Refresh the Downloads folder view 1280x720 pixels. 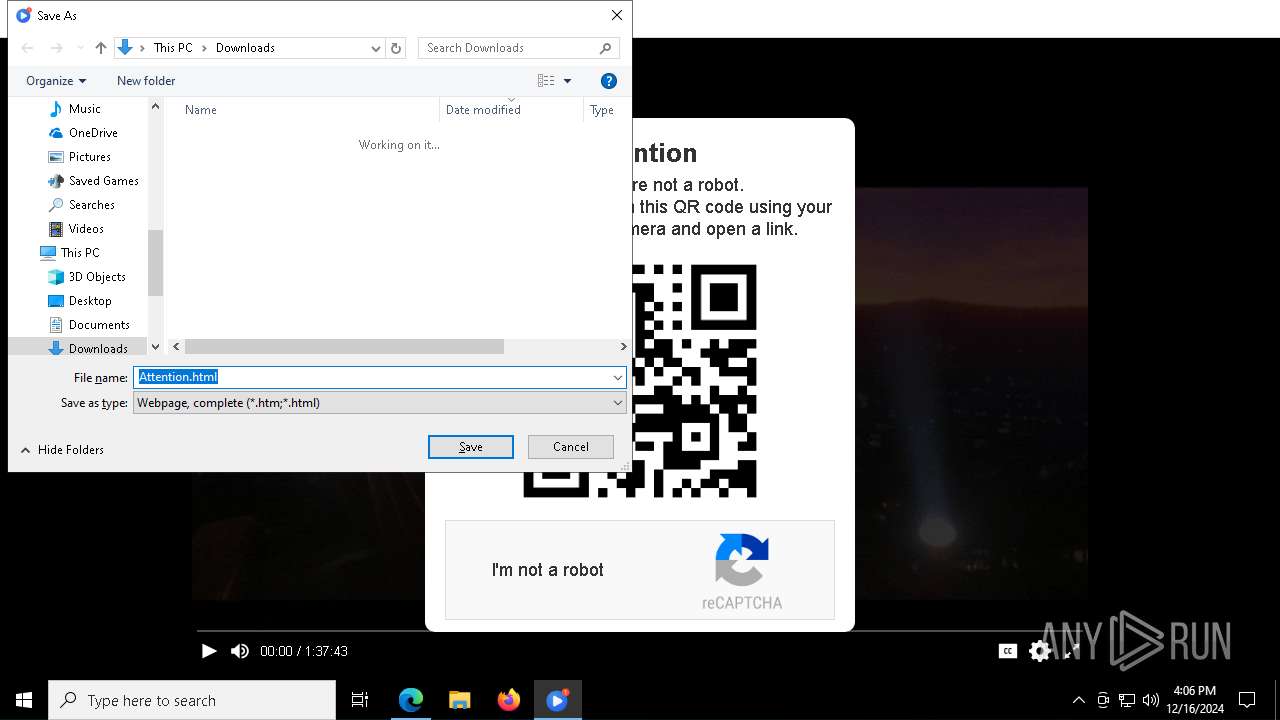tap(396, 48)
